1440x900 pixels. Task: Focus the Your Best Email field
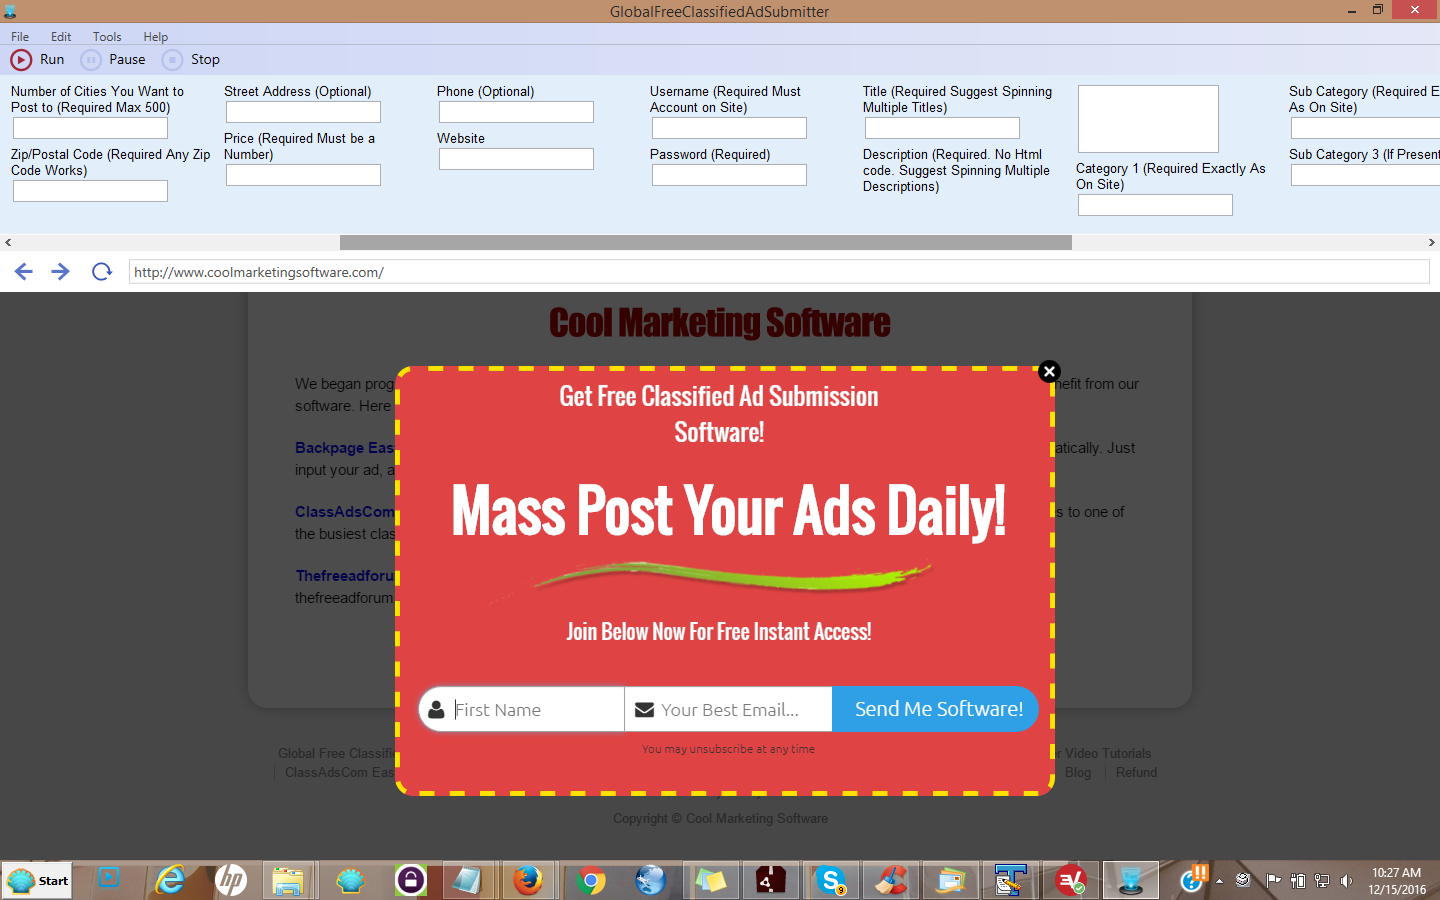[740, 710]
